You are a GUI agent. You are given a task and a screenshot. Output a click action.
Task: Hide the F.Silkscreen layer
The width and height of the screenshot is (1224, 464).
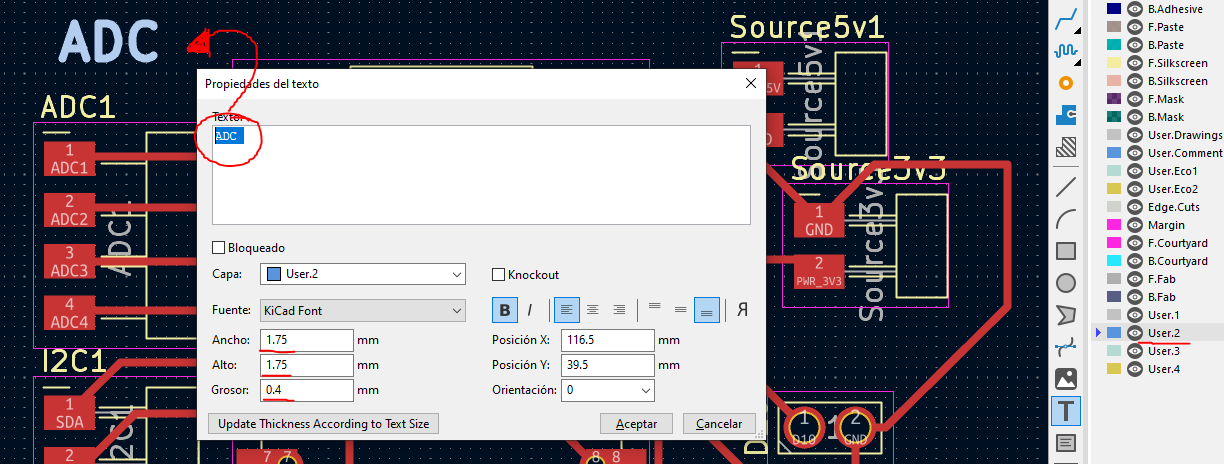[1135, 63]
